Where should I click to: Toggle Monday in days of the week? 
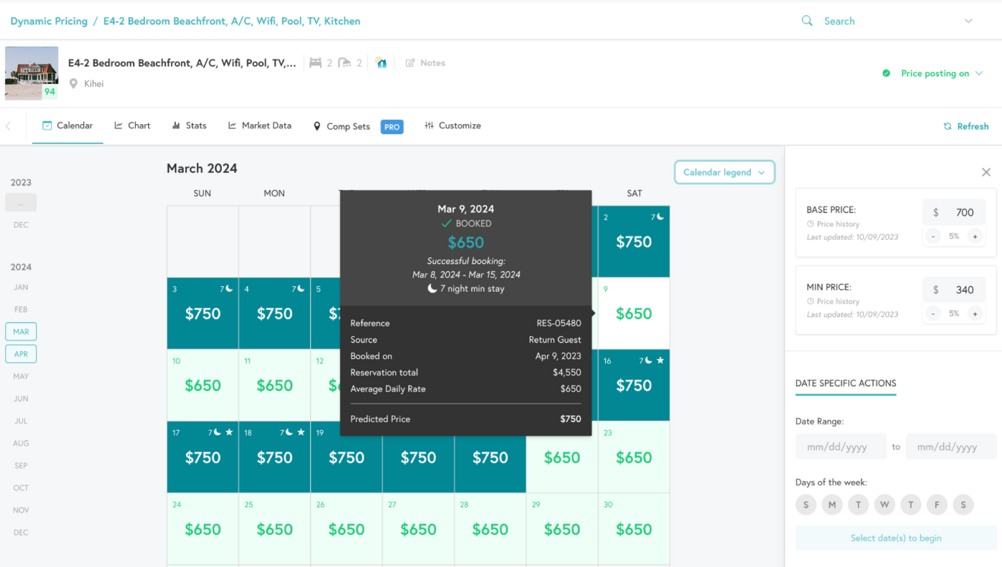[832, 505]
